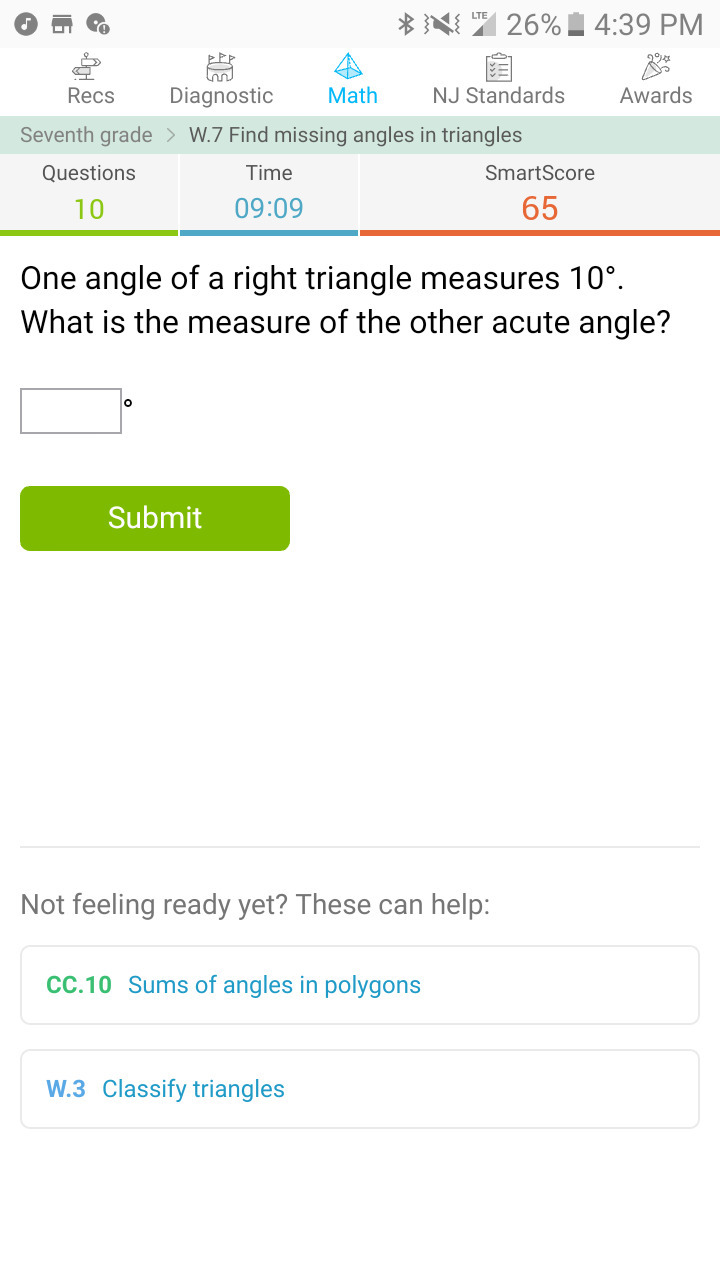Tap the music note status icon
This screenshot has height=1280, width=720.
pos(27,24)
